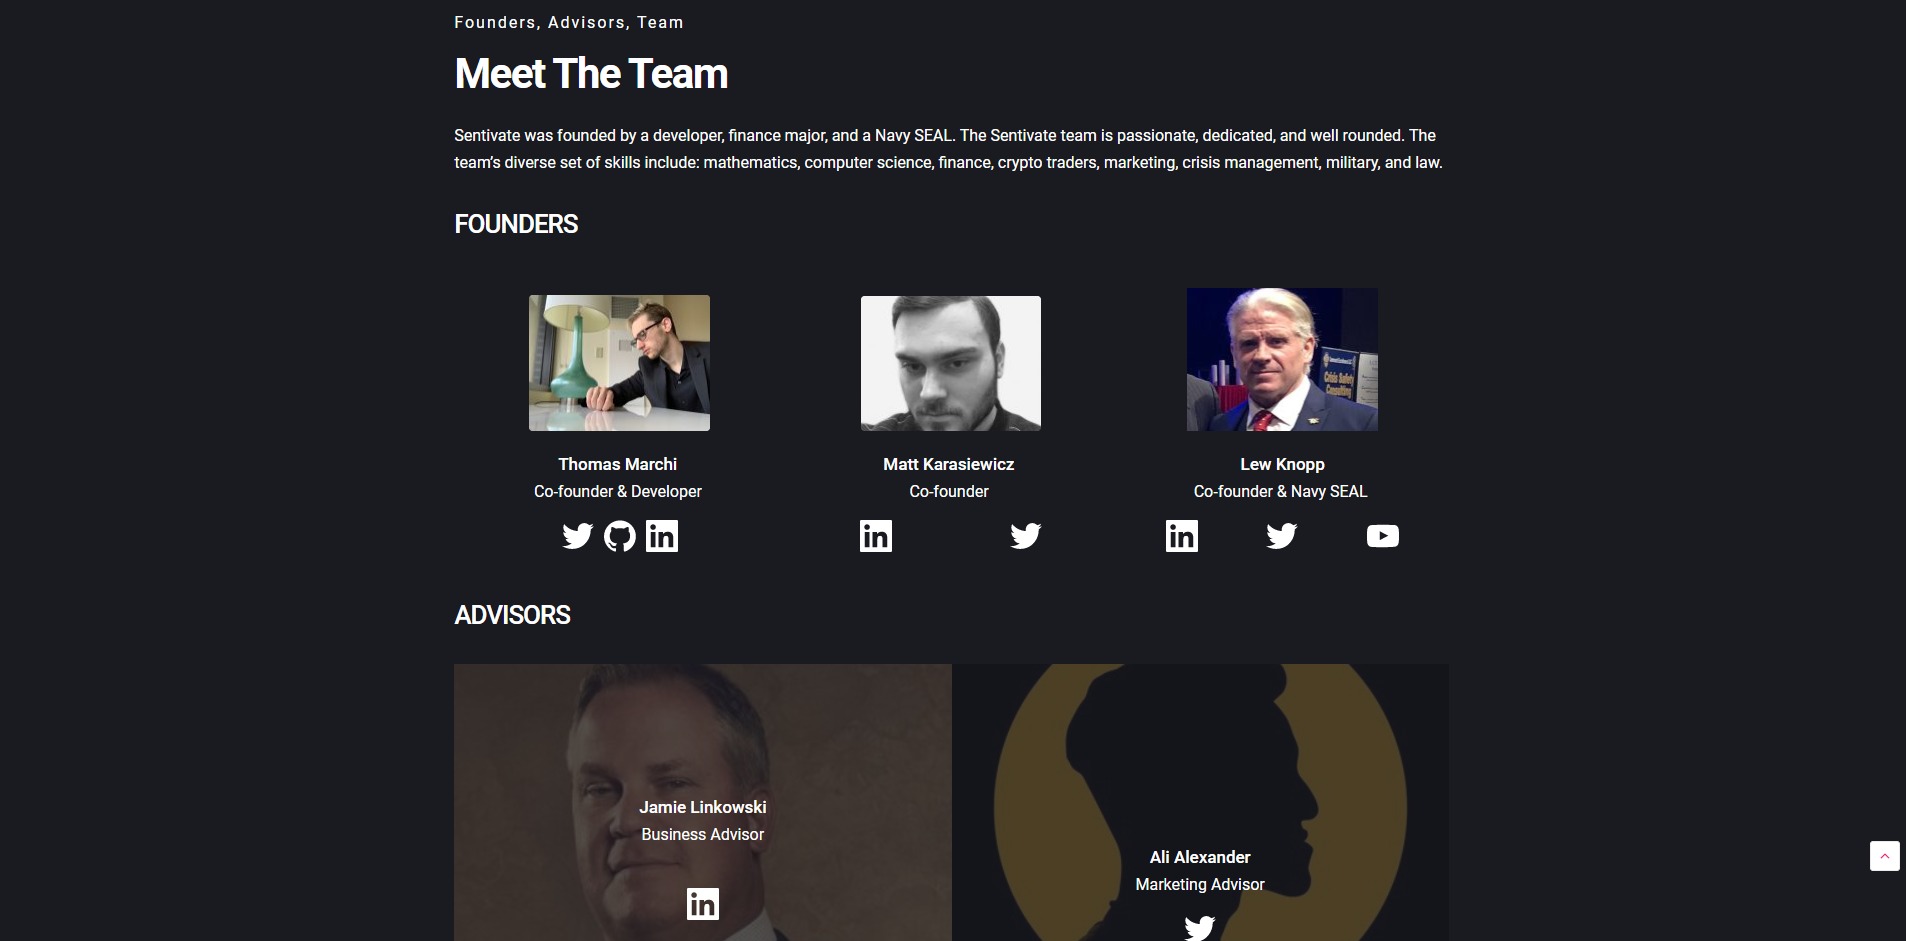The width and height of the screenshot is (1920, 941).
Task: Click the back-to-top arrow button
Action: tap(1885, 856)
